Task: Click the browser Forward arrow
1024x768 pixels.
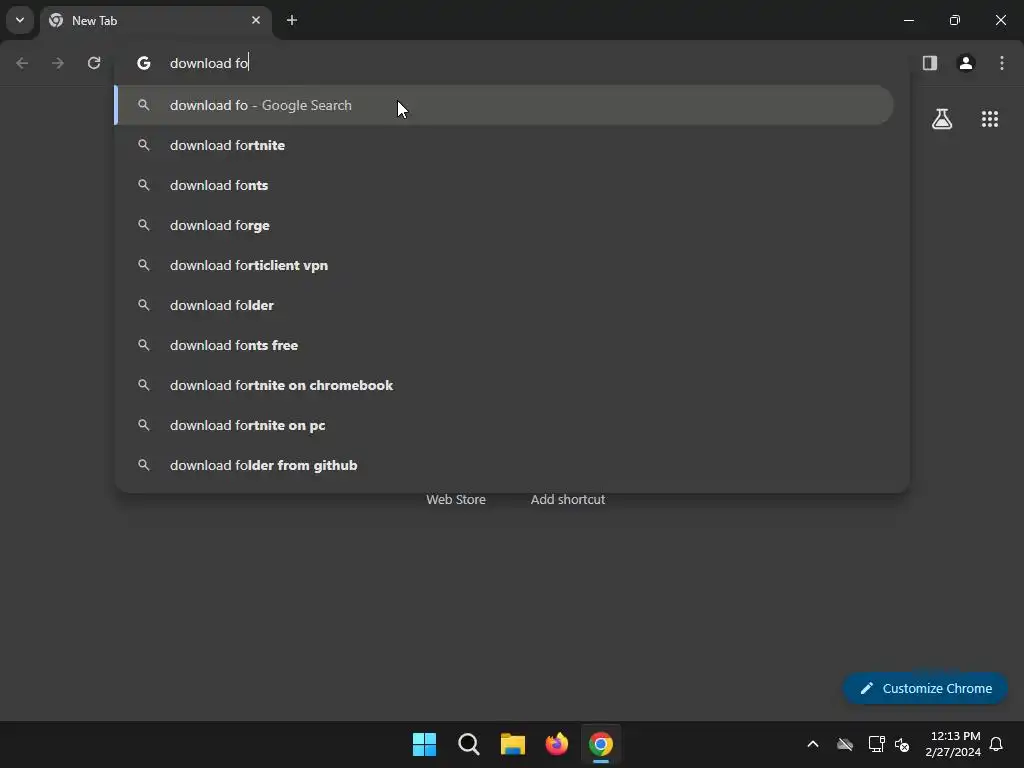Action: click(58, 63)
